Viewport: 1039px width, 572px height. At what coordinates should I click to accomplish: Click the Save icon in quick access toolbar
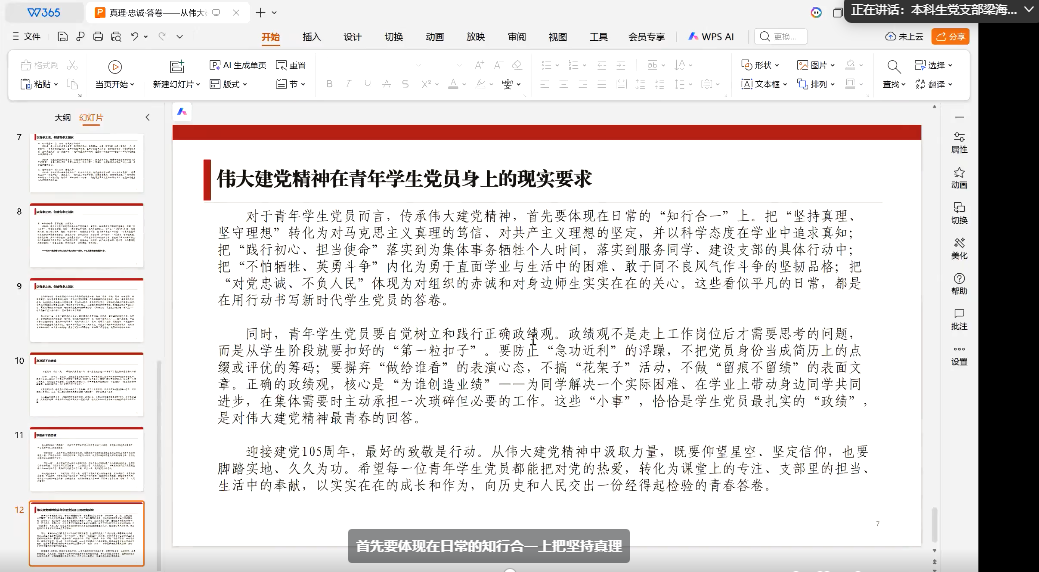pos(63,37)
